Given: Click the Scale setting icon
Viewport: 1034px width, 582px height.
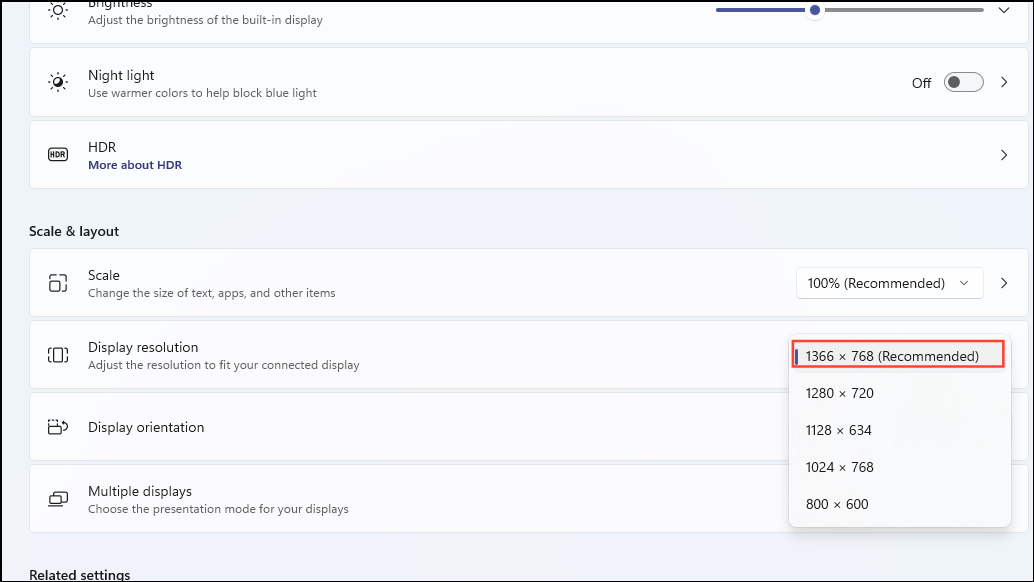Looking at the screenshot, I should click(57, 282).
